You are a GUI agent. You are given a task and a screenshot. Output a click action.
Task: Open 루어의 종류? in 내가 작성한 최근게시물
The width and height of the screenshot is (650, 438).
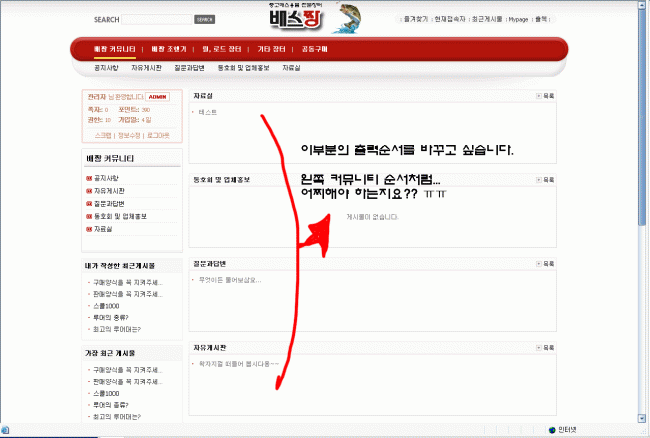110,317
